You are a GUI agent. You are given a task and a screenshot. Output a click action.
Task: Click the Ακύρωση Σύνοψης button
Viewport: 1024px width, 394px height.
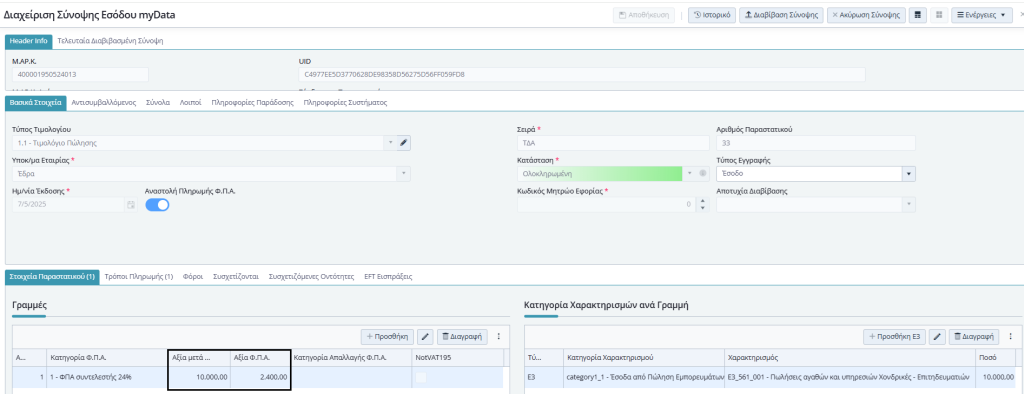[867, 15]
